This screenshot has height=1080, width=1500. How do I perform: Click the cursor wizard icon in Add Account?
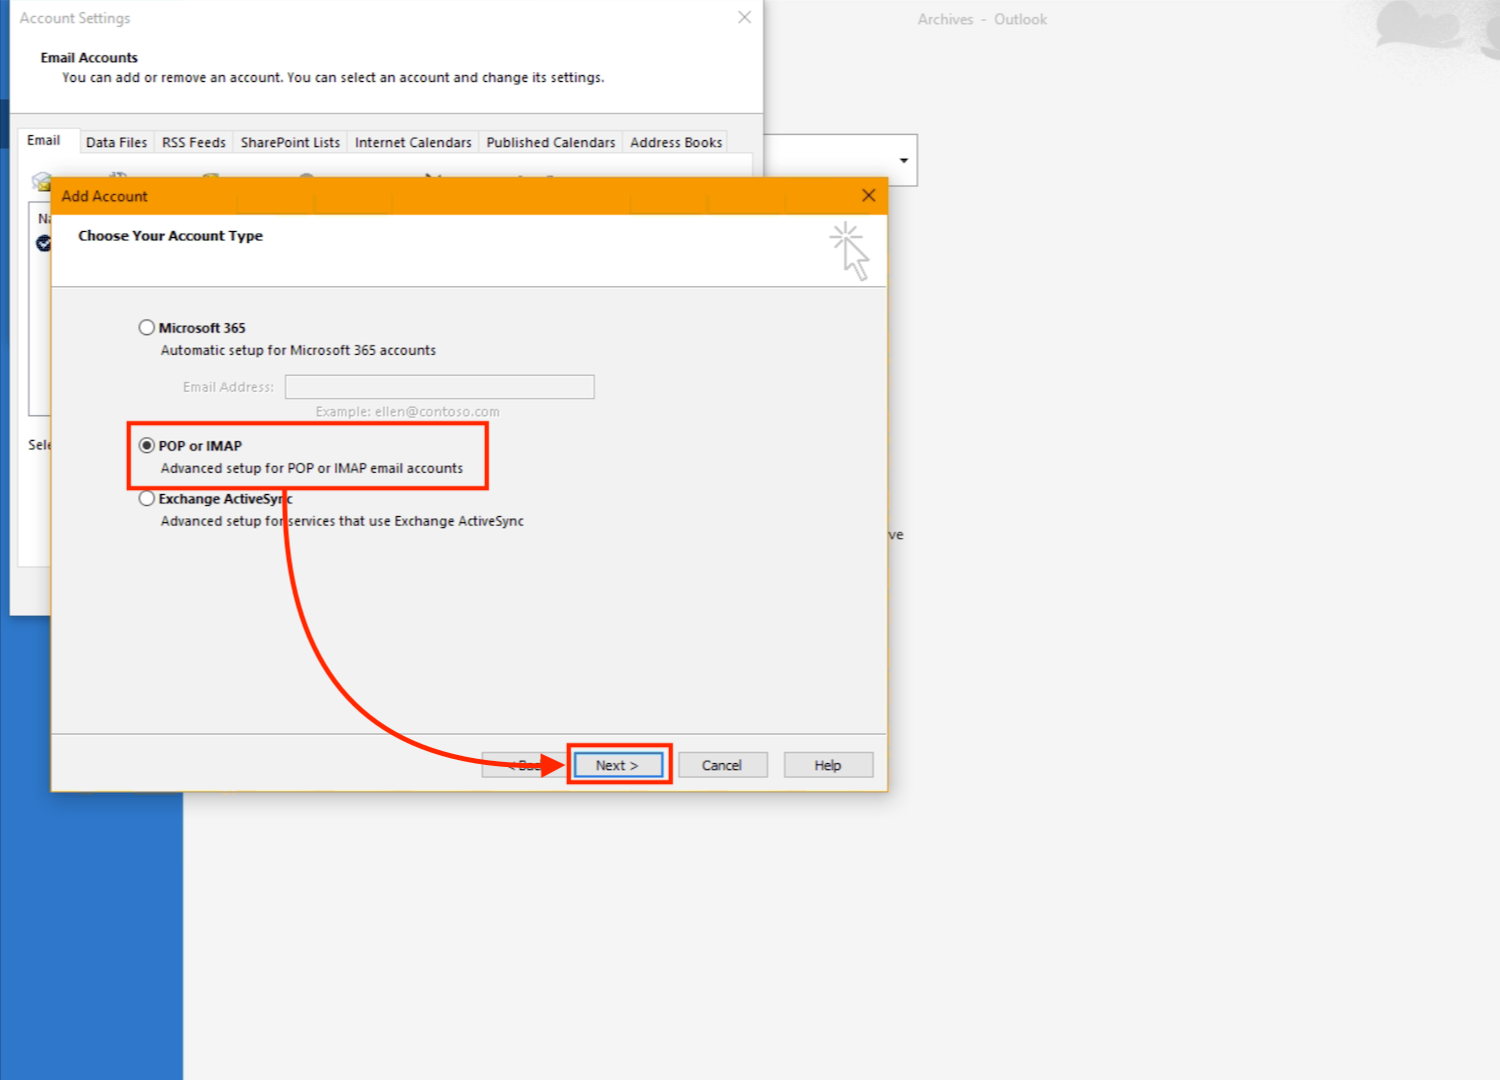point(849,250)
